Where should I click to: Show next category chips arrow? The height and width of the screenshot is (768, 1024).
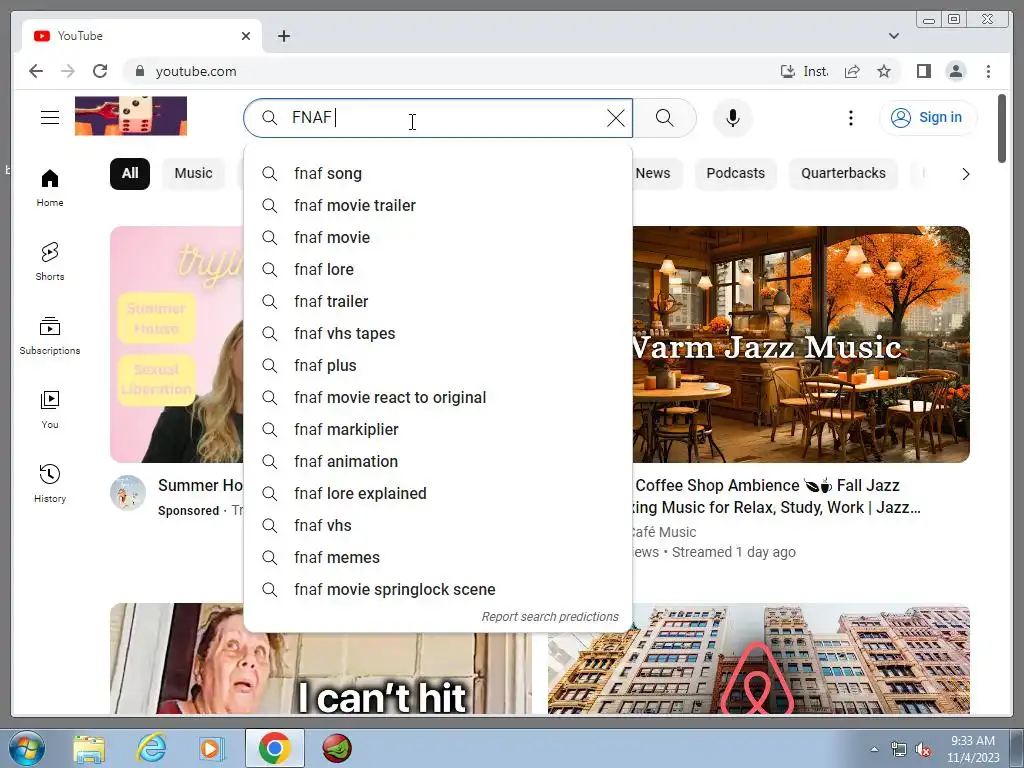point(965,174)
